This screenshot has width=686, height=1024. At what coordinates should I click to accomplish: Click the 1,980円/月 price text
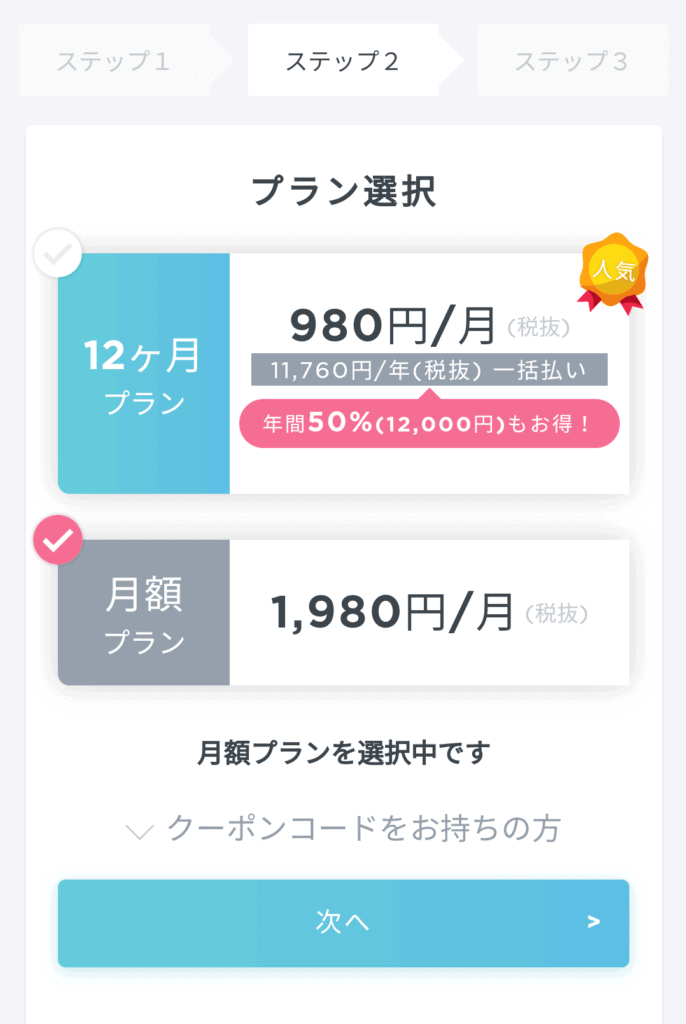pos(393,612)
